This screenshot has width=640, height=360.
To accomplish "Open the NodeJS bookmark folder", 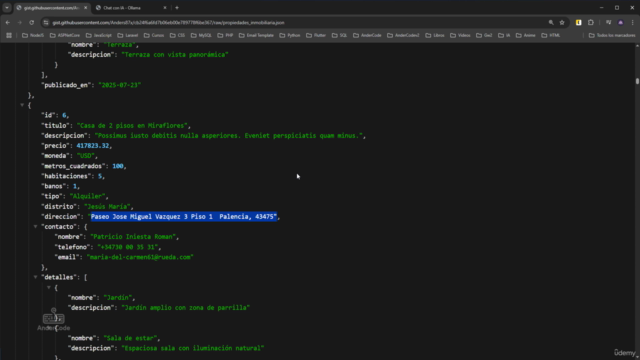I will point(33,36).
